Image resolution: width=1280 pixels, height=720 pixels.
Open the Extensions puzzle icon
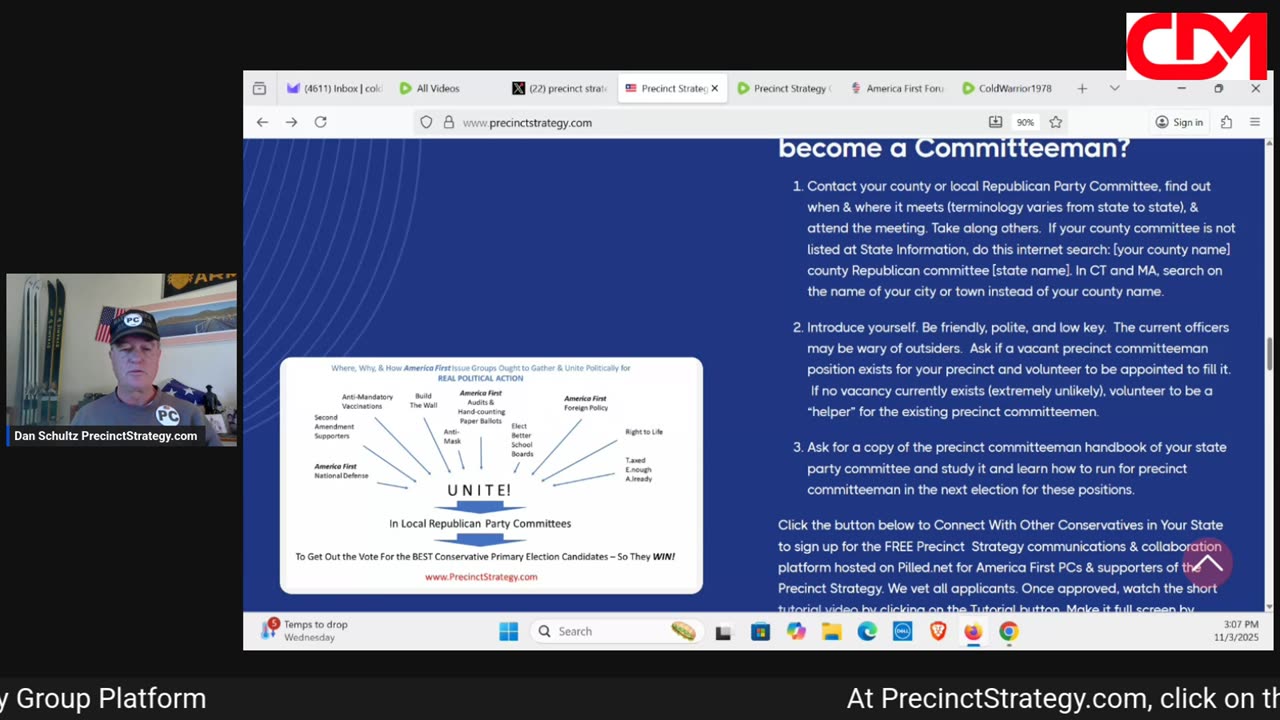tap(1226, 122)
